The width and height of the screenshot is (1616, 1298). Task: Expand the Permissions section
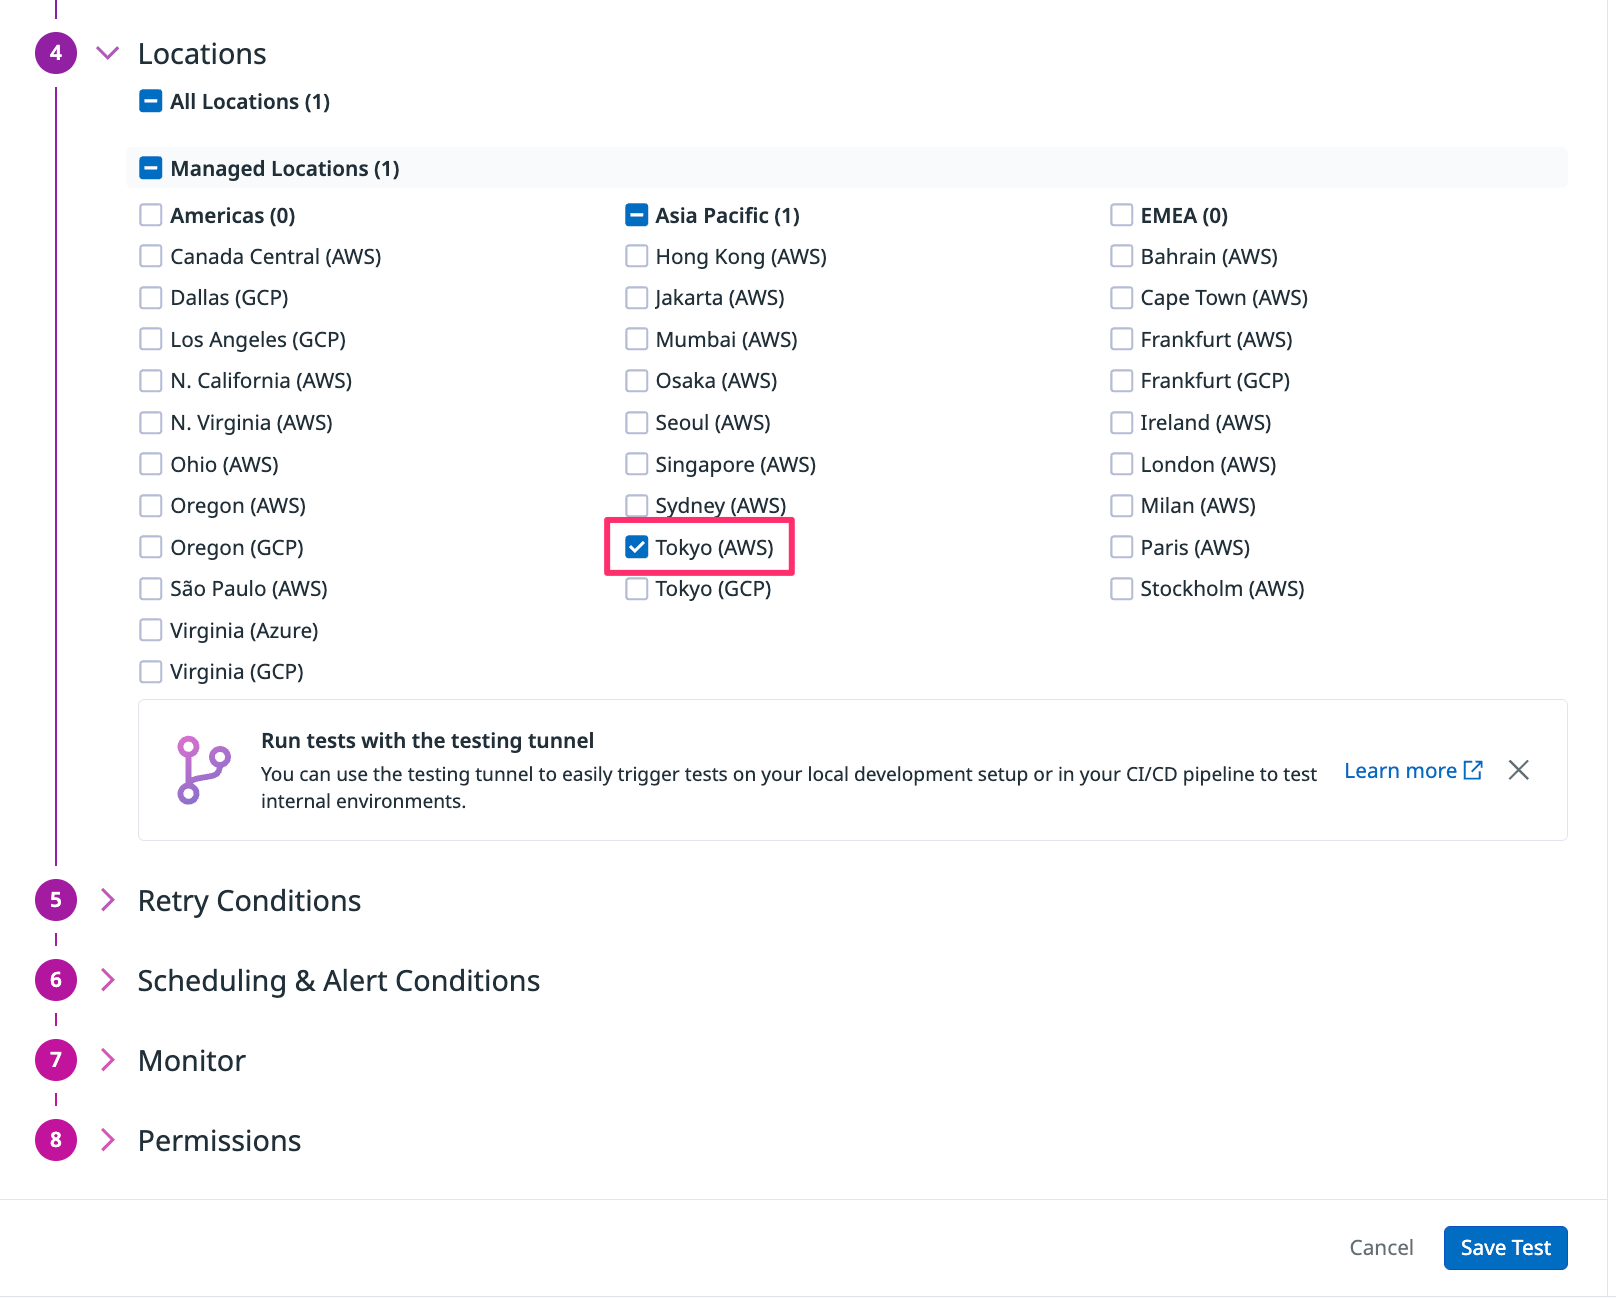pos(108,1140)
